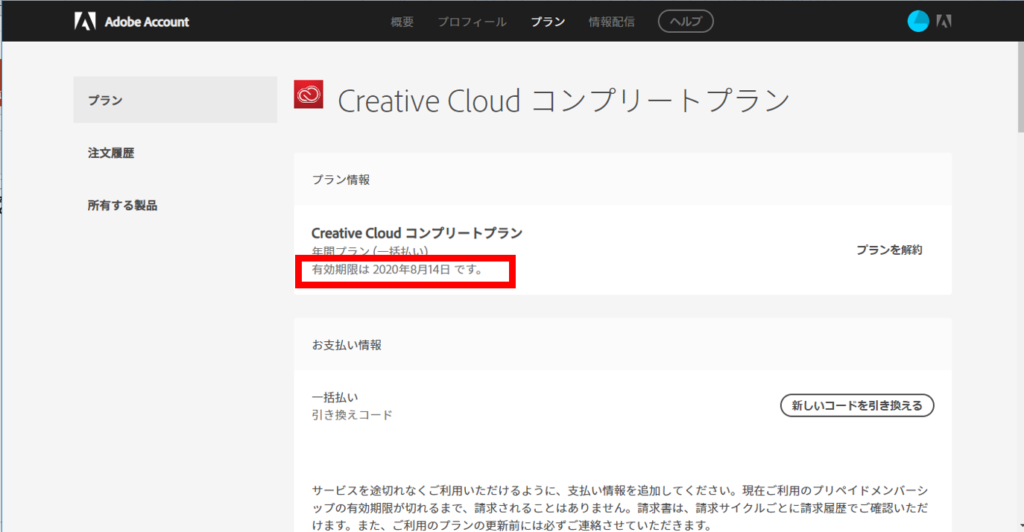1024x532 pixels.
Task: Switch to the プロフィール tab
Action: (472, 22)
